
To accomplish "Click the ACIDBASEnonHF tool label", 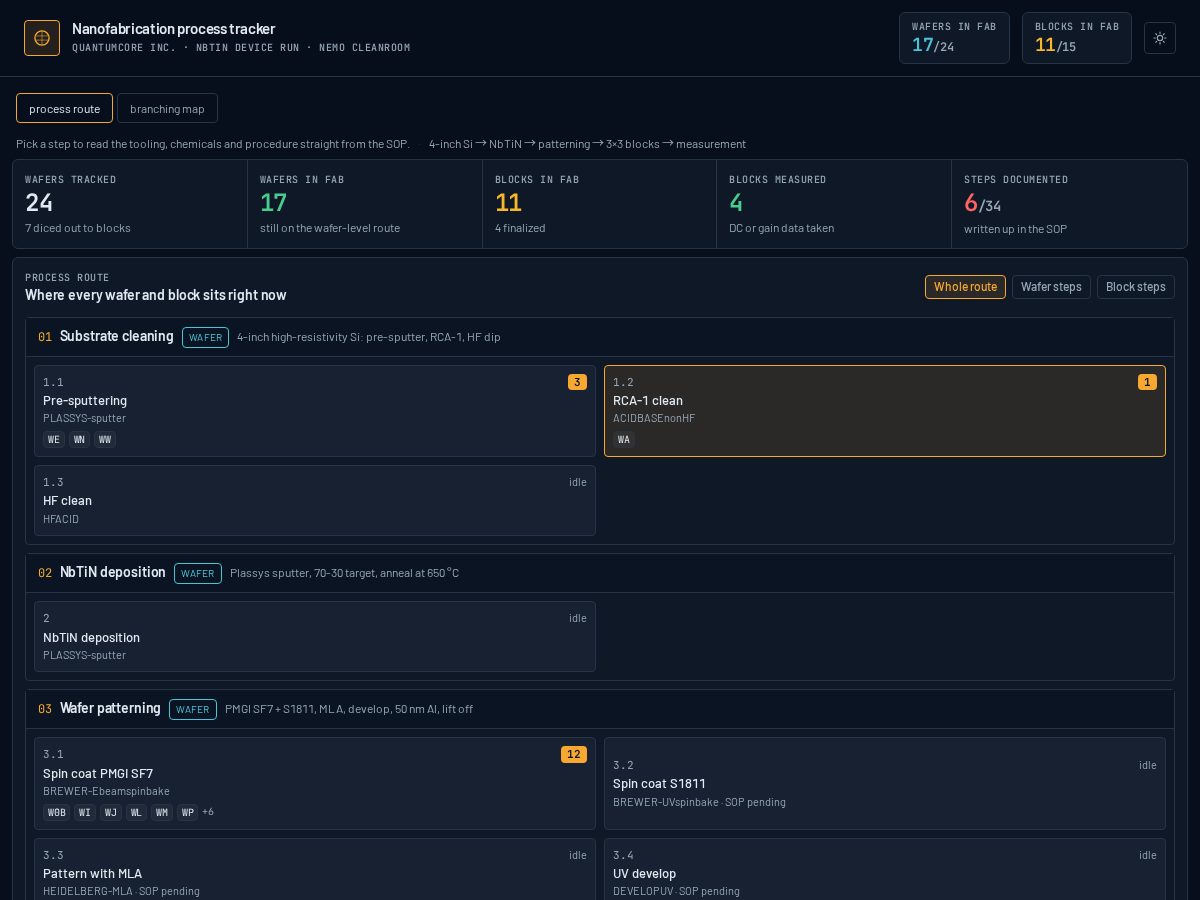I will pyautogui.click(x=654, y=418).
